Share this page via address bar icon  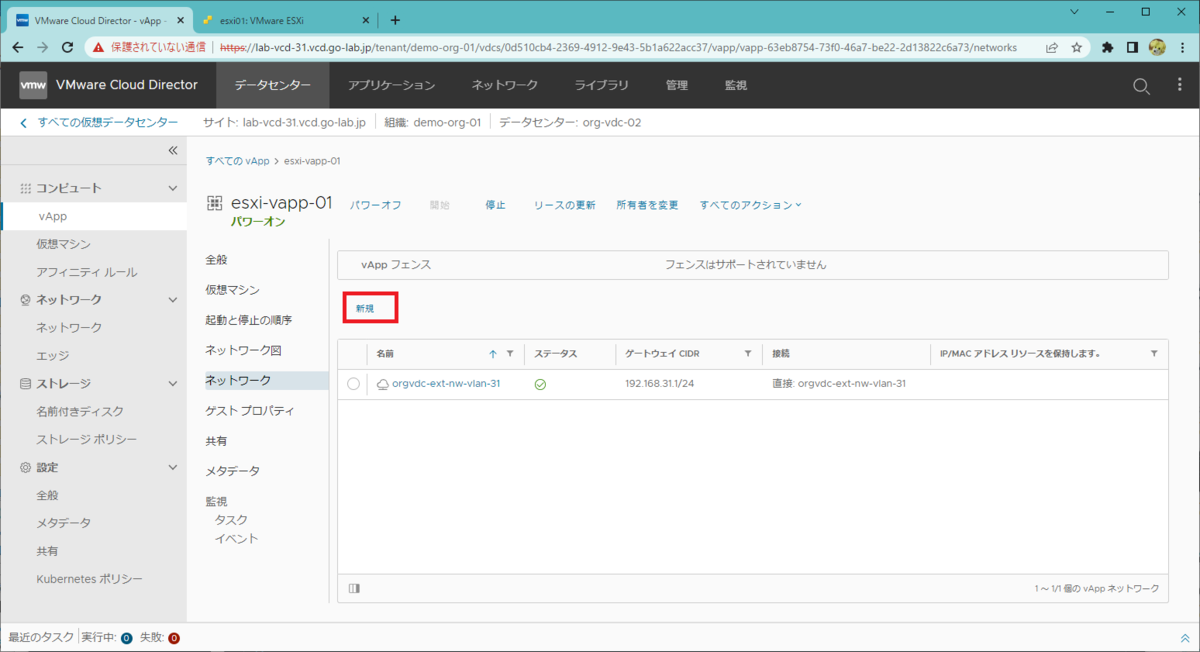1052,47
